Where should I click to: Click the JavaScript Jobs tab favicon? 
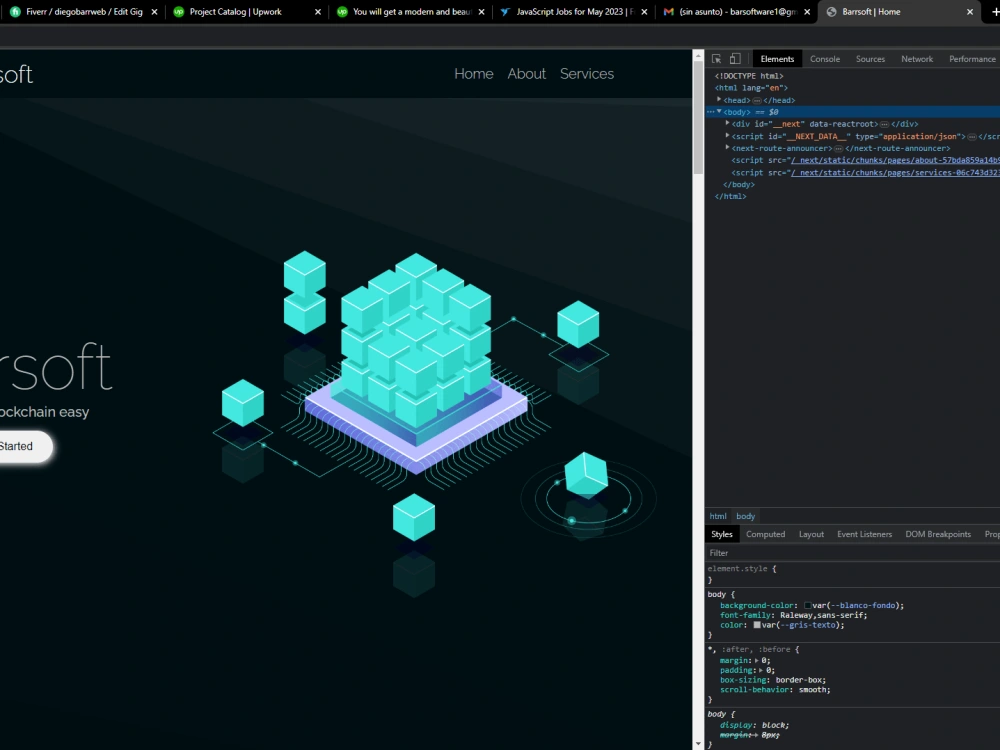tap(505, 11)
